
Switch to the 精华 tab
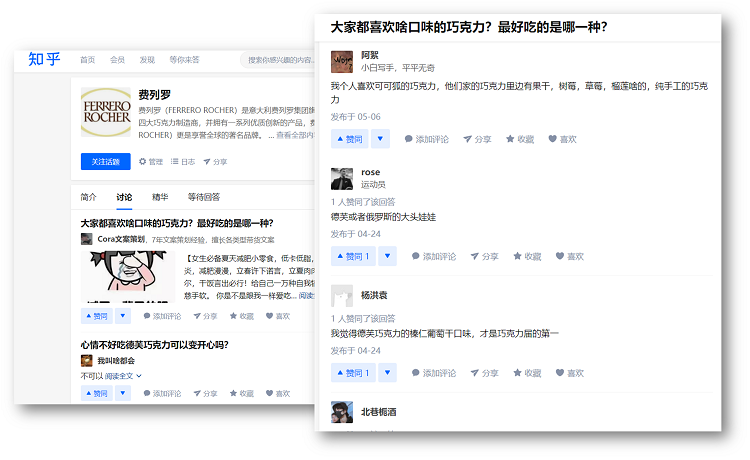pos(160,197)
